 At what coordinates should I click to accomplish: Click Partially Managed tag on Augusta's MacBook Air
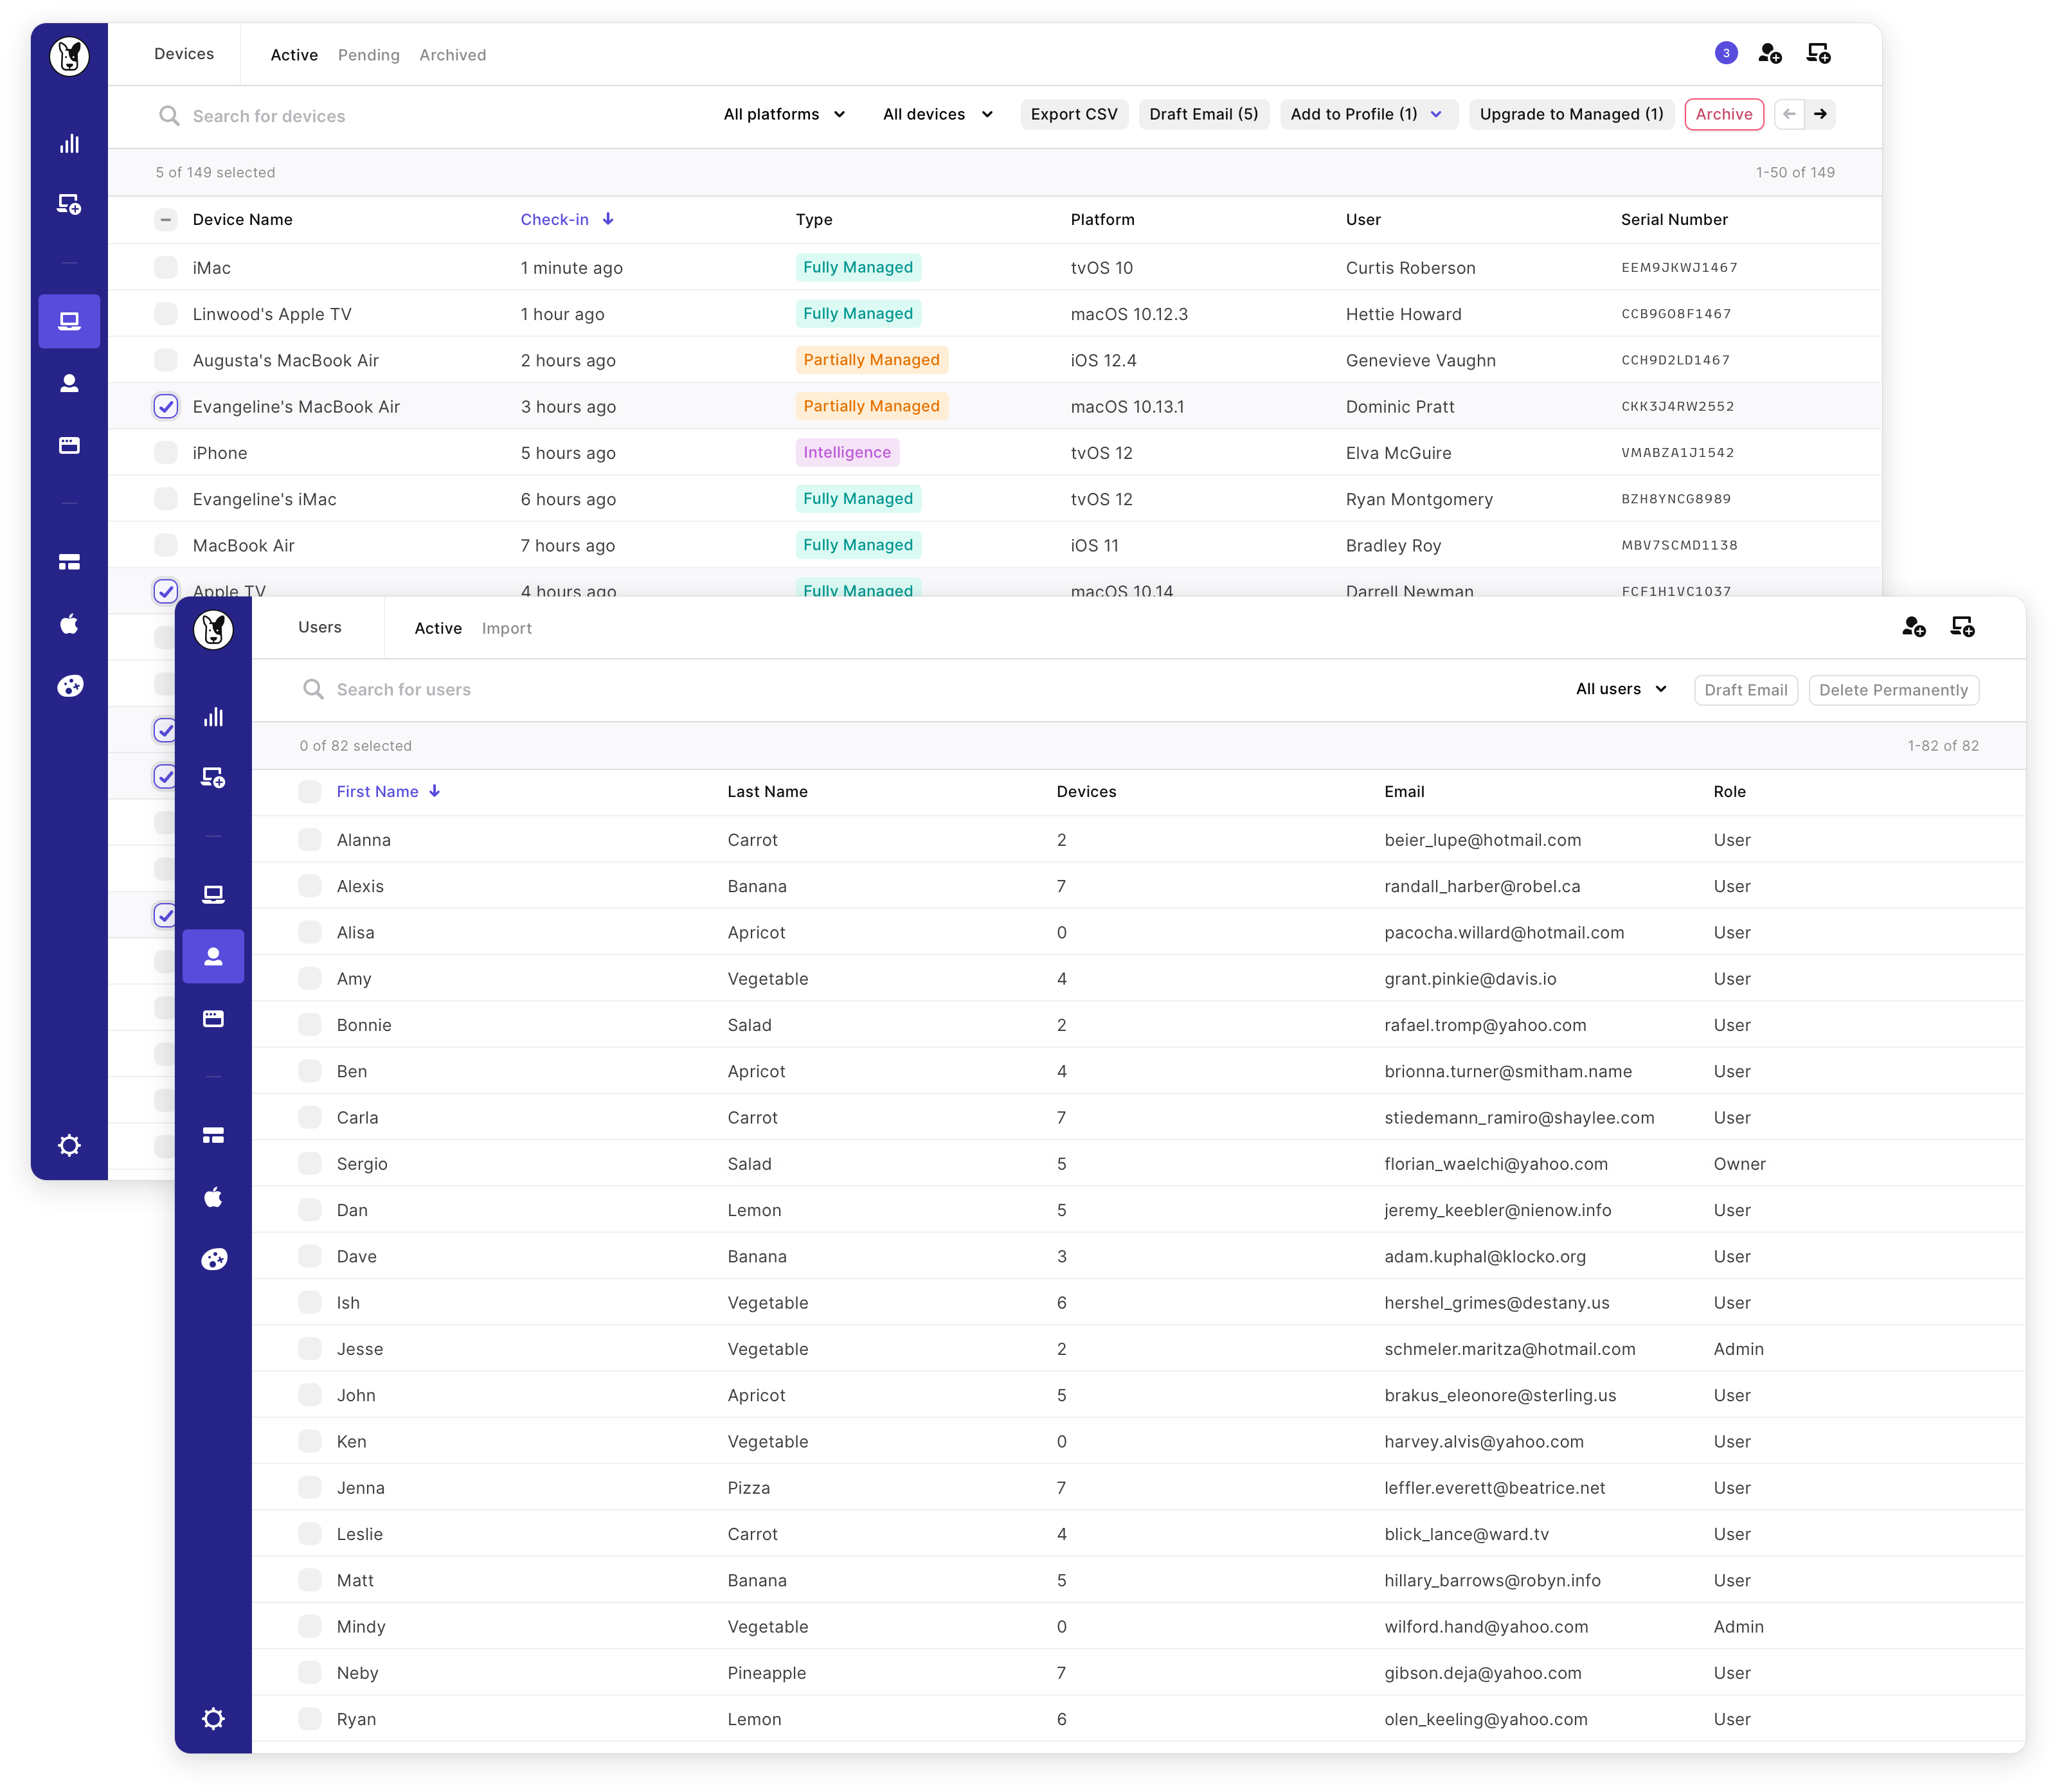(x=871, y=360)
